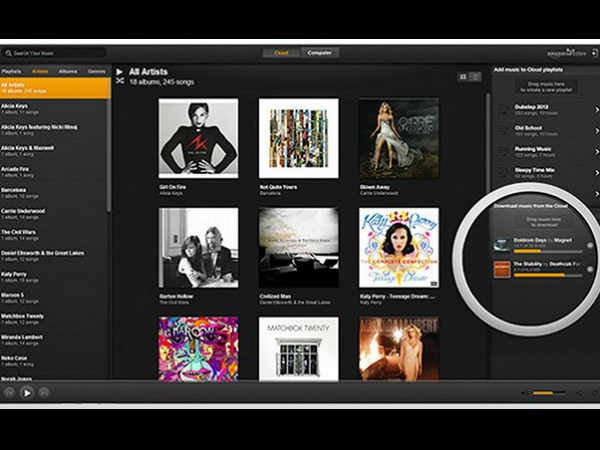Open the Amazon MP3 store icon
Screen dimensions: 600x450
coord(566,53)
